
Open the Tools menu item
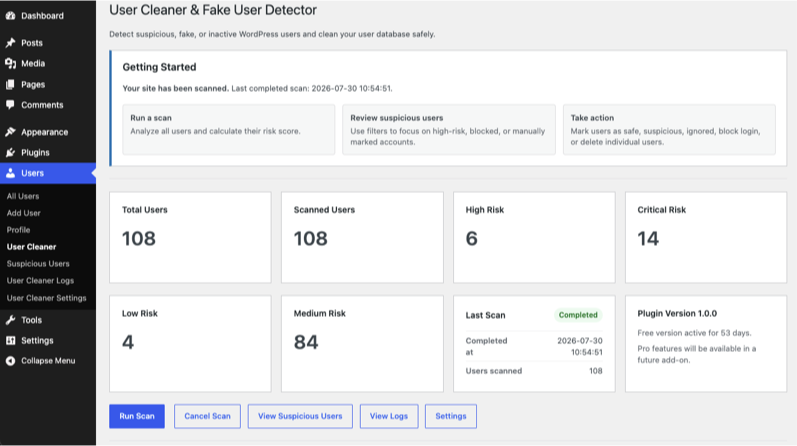[x=48, y=320]
